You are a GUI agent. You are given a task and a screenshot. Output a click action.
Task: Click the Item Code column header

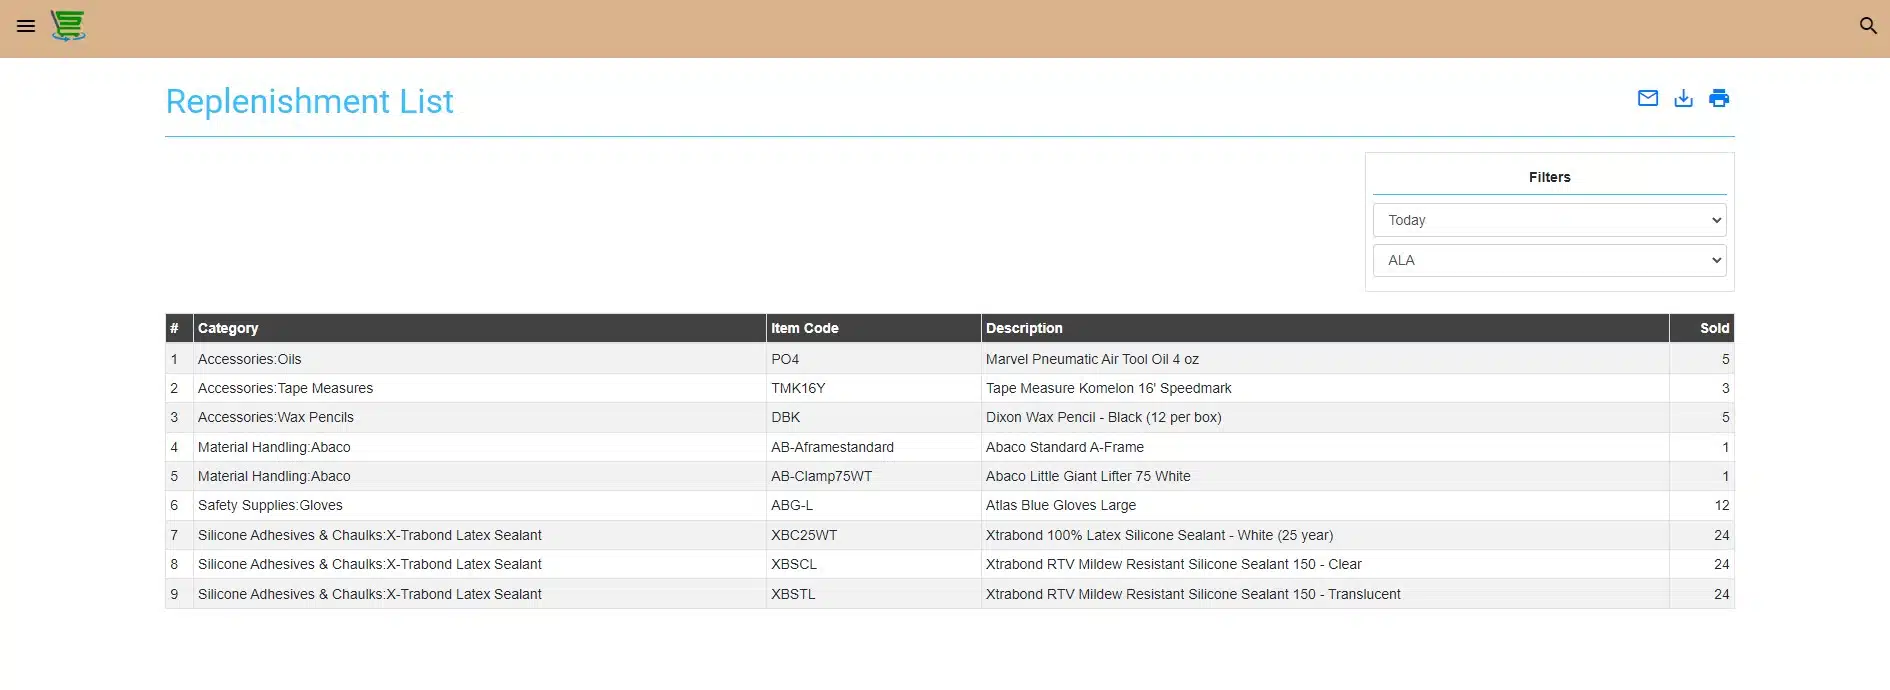tap(804, 328)
